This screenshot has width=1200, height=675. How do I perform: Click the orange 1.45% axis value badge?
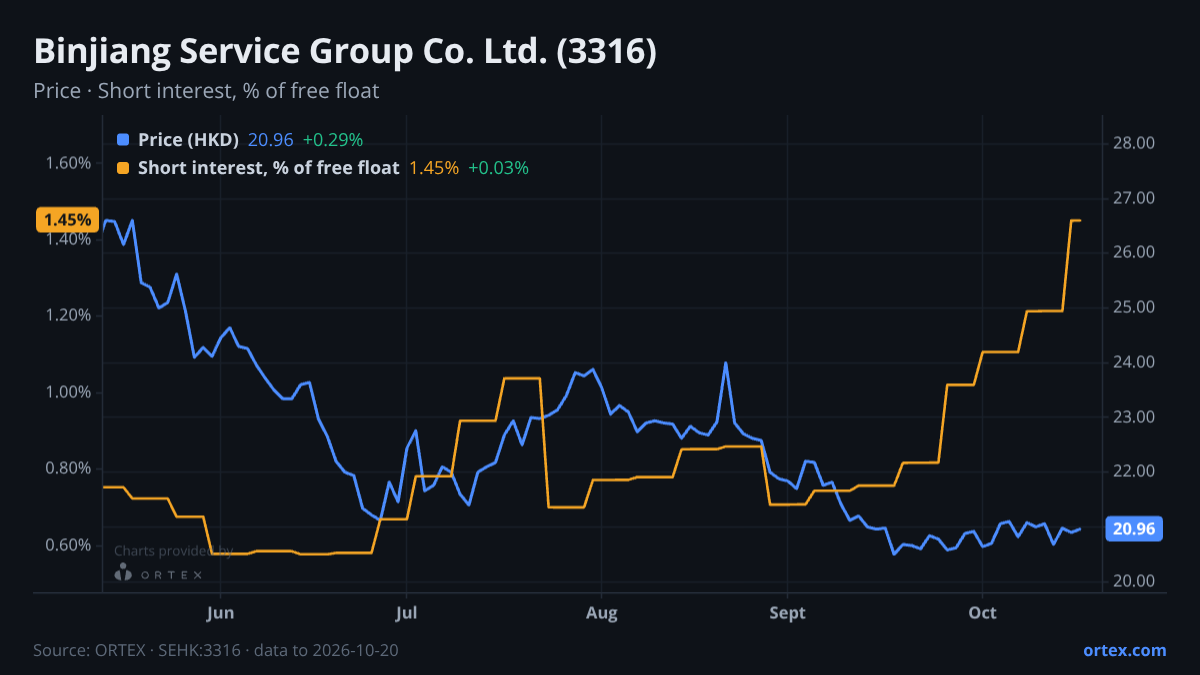coord(68,220)
